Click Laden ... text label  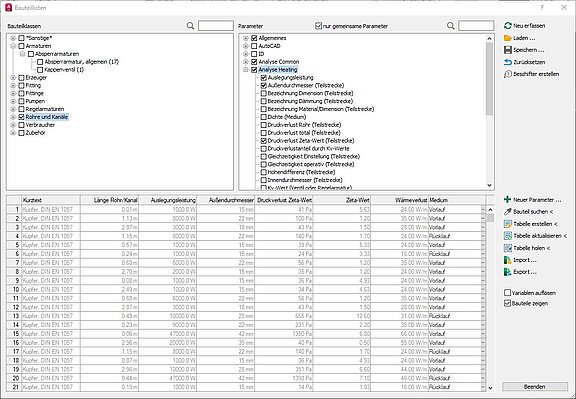524,38
